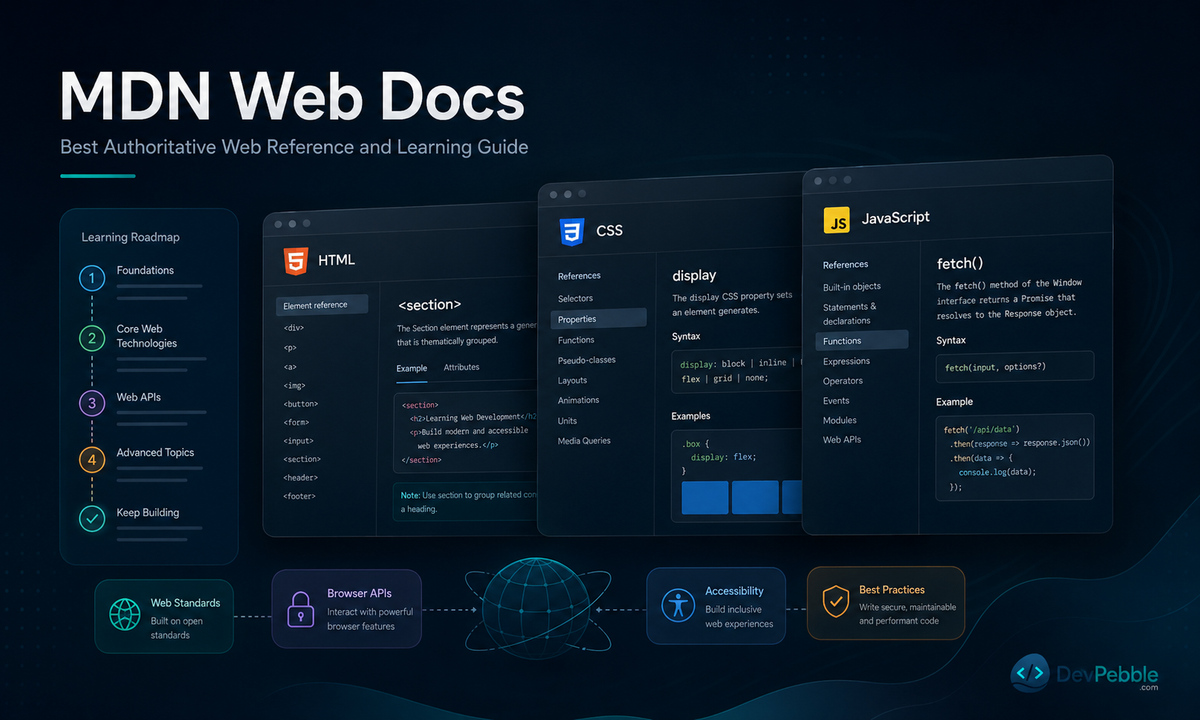Open Built-in objects in JavaScript sidebar
The width and height of the screenshot is (1200, 720).
click(852, 287)
